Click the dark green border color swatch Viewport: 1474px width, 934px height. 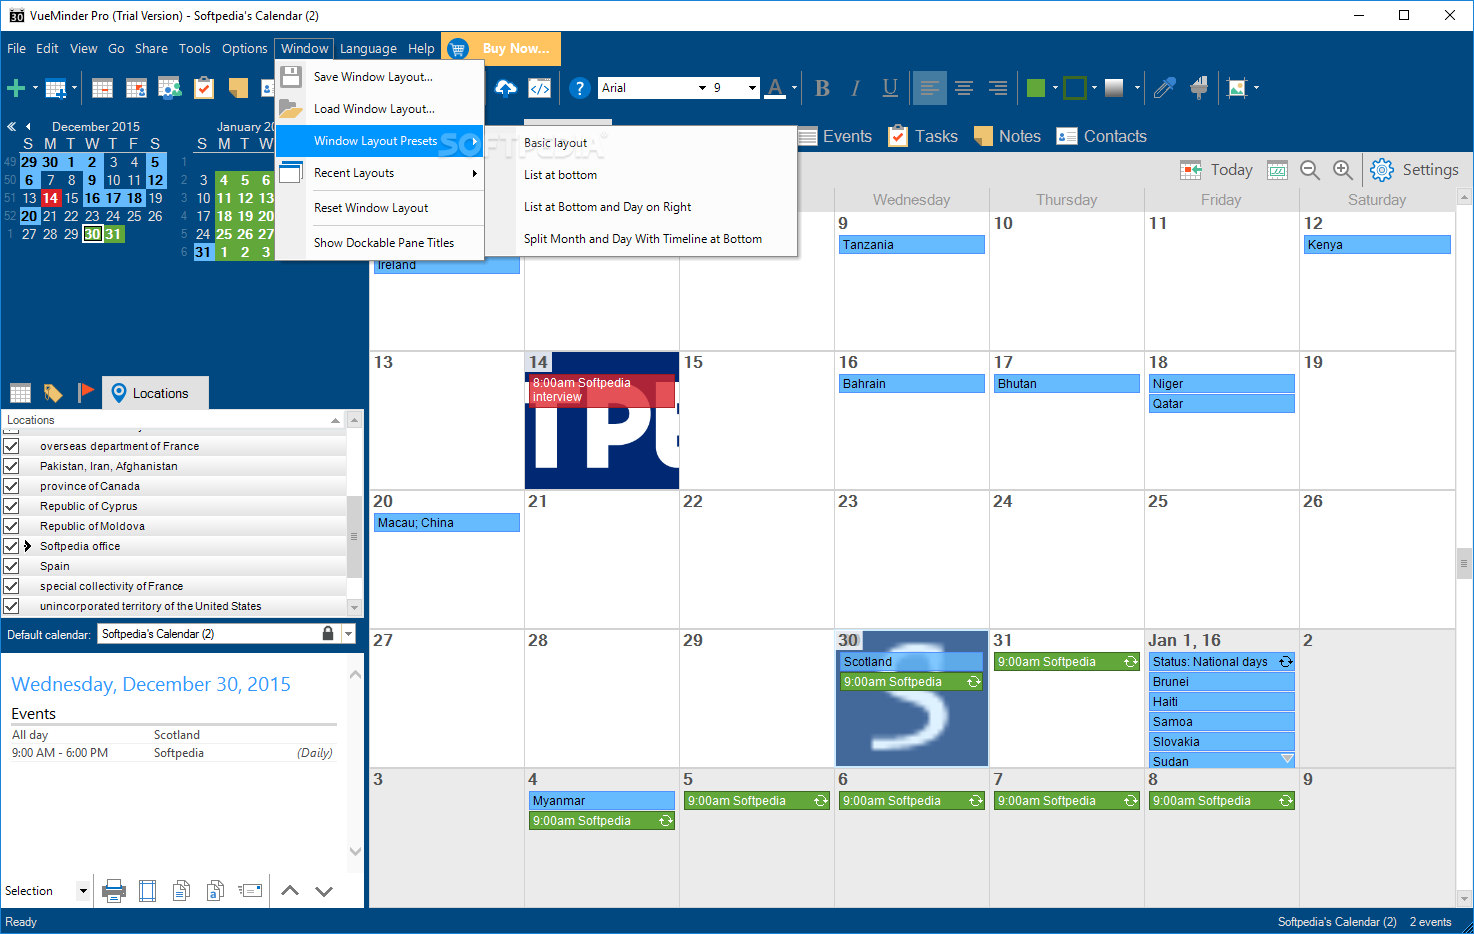coord(1075,88)
